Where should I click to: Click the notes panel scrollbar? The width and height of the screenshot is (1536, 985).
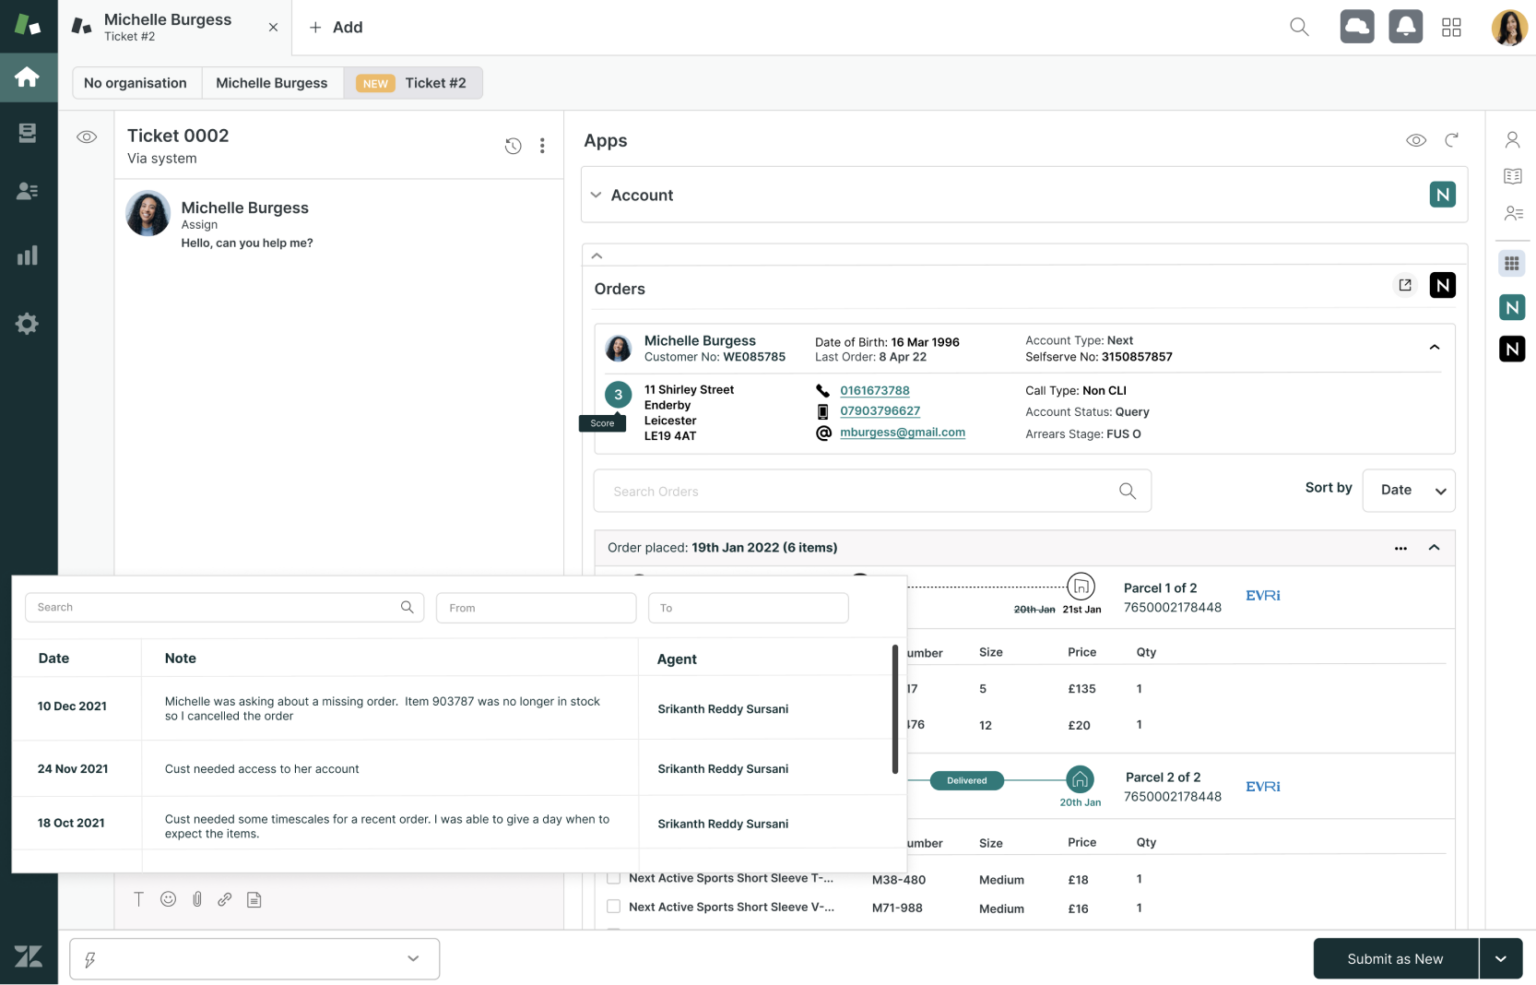[894, 709]
